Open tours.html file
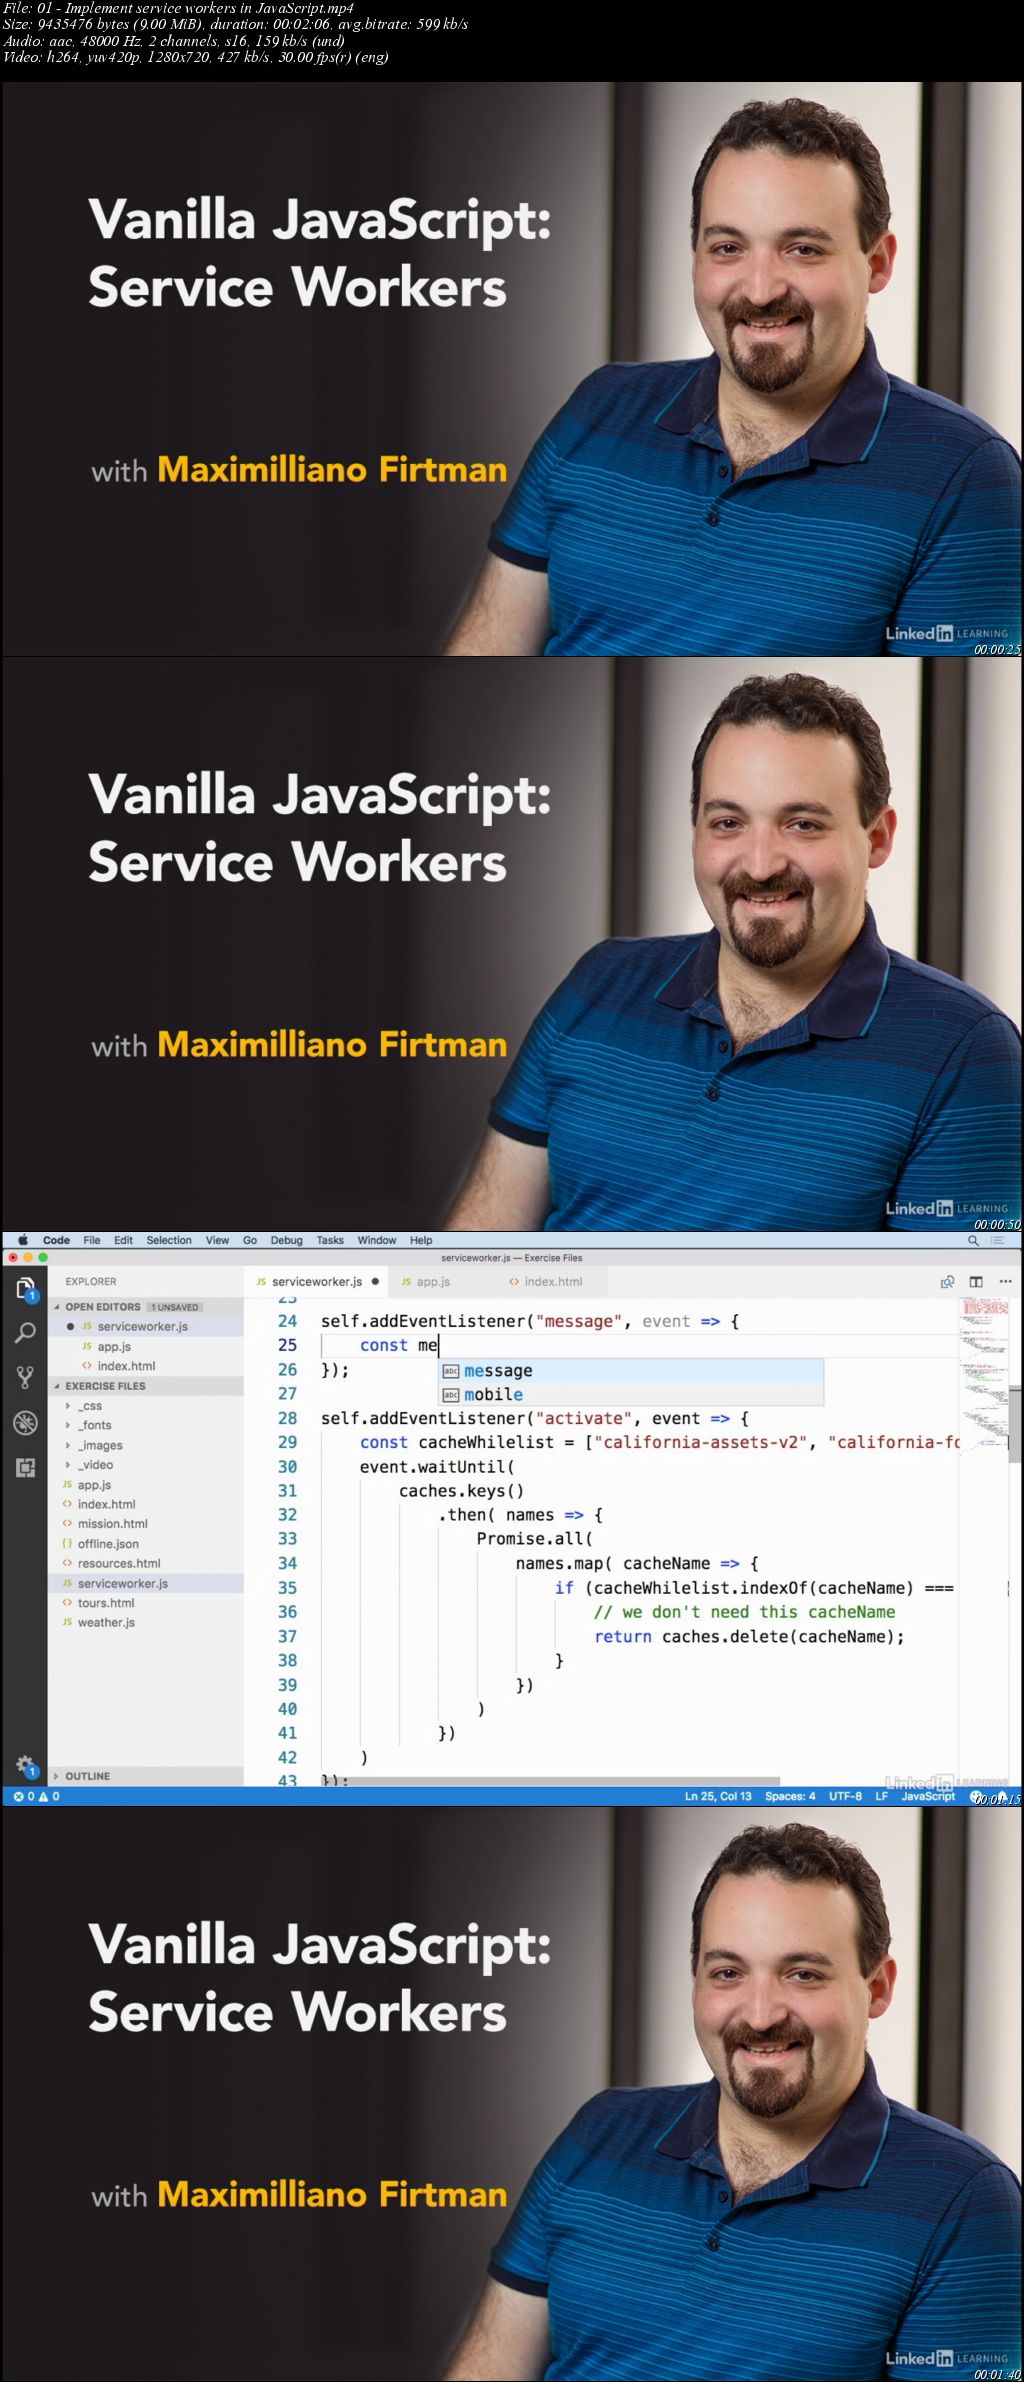Screen dimensions: 1024x2382 coord(146,1603)
